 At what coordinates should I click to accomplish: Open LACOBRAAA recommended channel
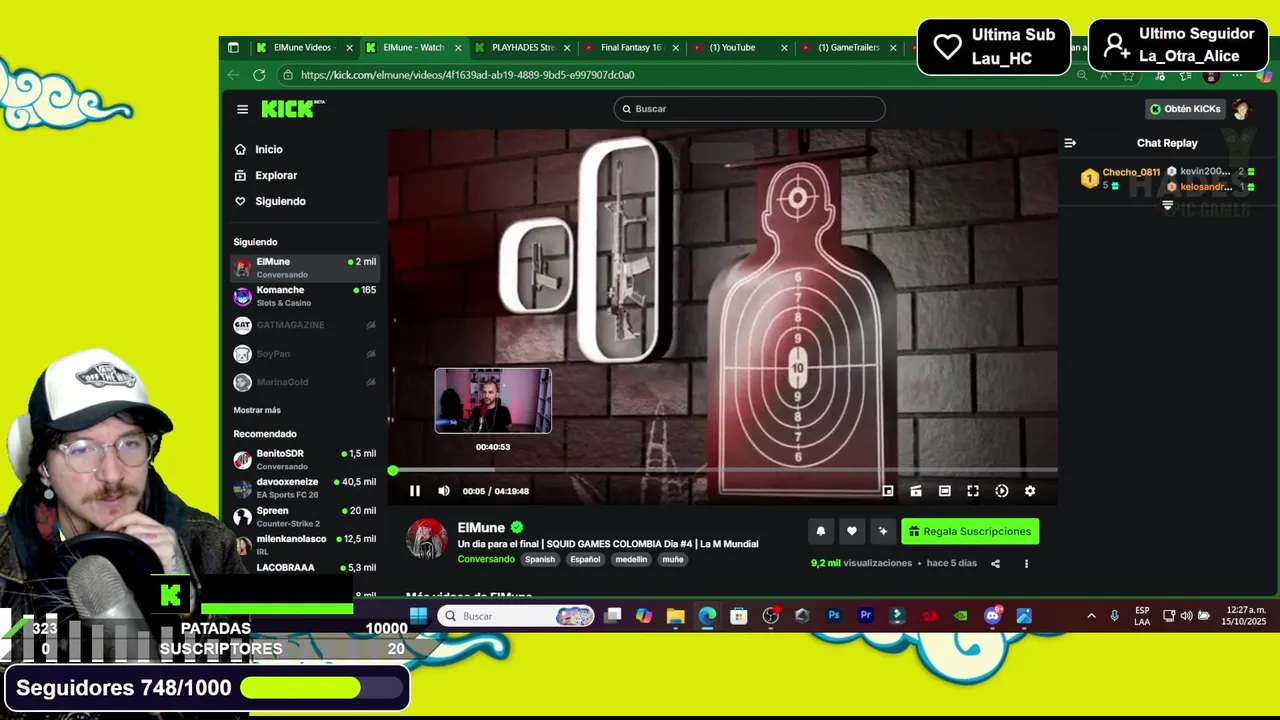tap(305, 568)
